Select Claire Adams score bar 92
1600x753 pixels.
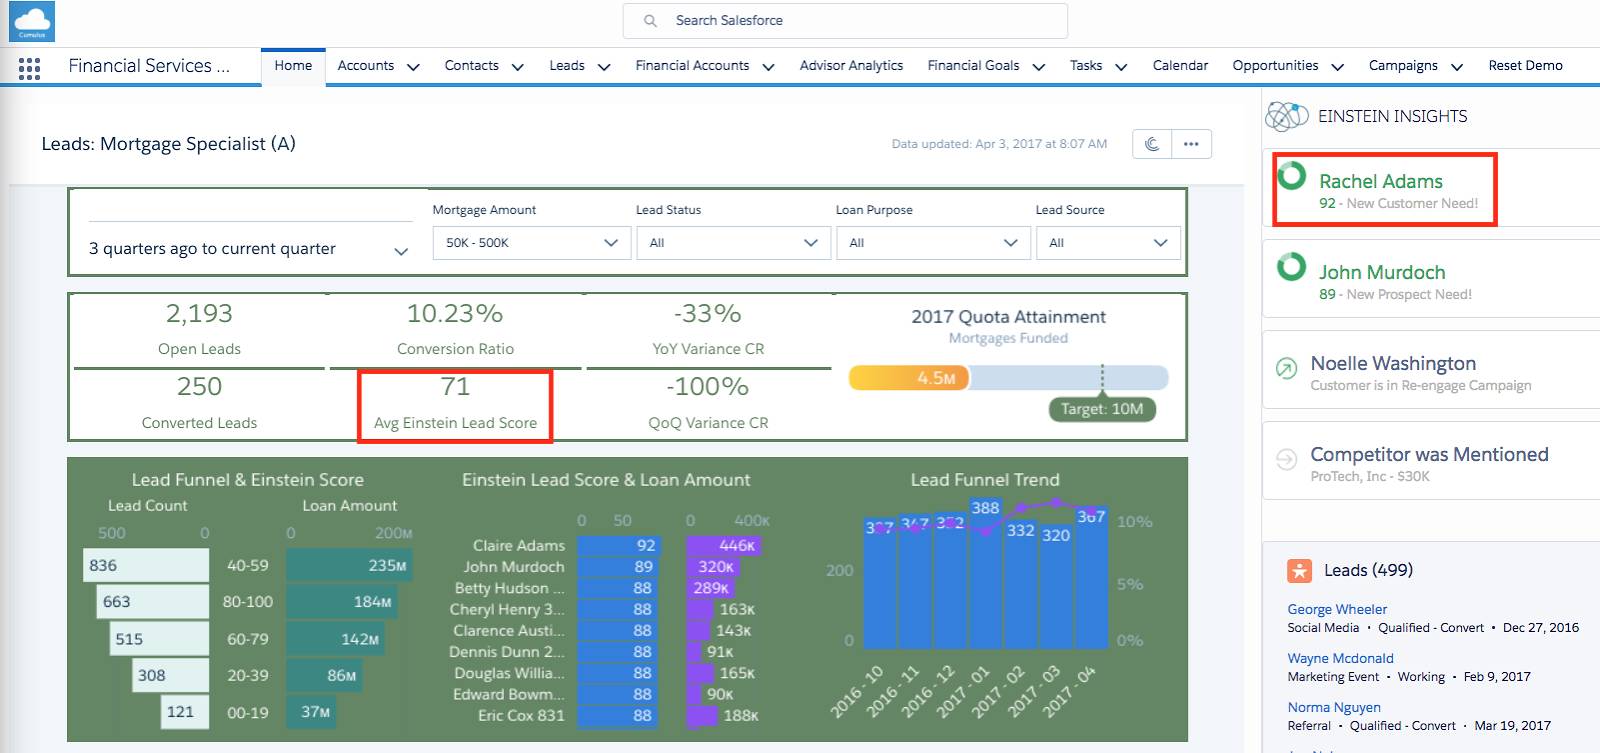617,545
